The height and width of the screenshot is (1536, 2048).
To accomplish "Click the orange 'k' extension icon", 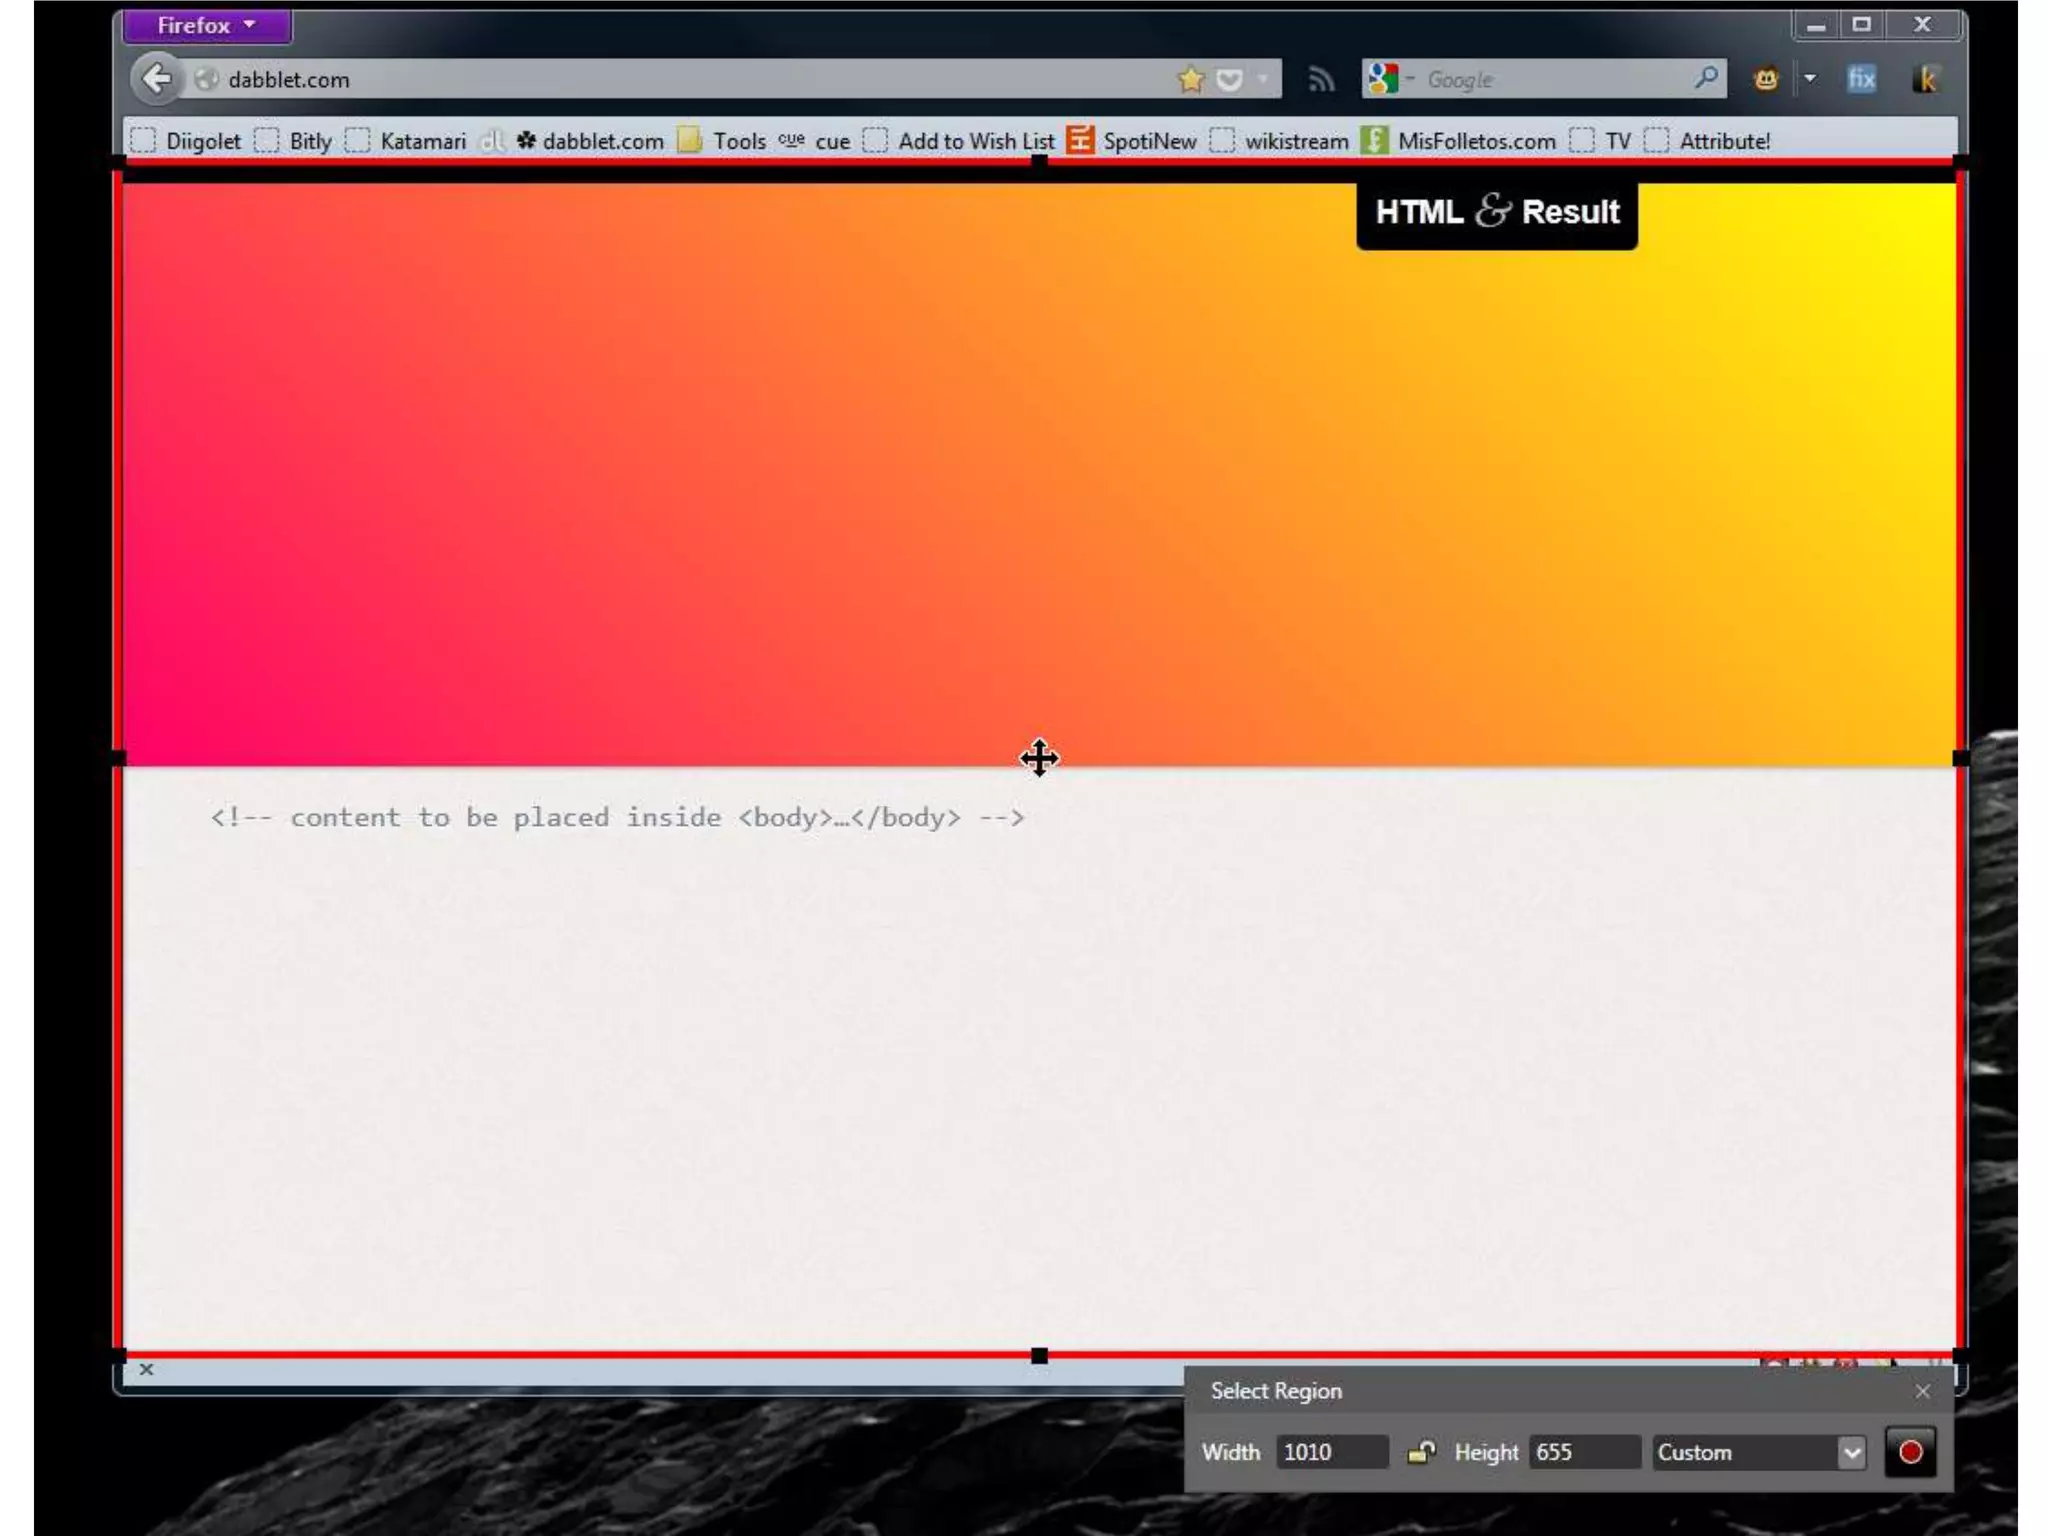I will click(x=1925, y=79).
